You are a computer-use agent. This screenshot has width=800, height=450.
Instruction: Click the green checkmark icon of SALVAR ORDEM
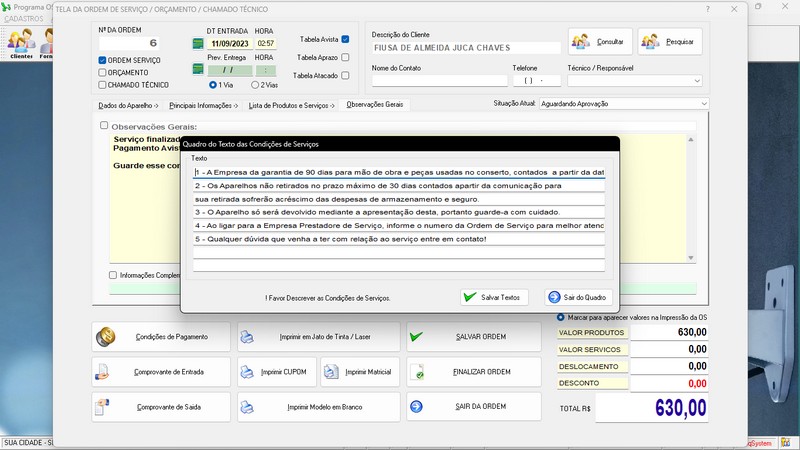[416, 337]
